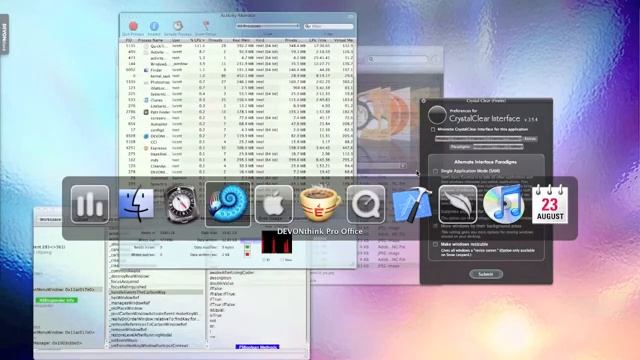The image size is (640, 360).
Task: Click the green data read color well
Action: (247, 247)
